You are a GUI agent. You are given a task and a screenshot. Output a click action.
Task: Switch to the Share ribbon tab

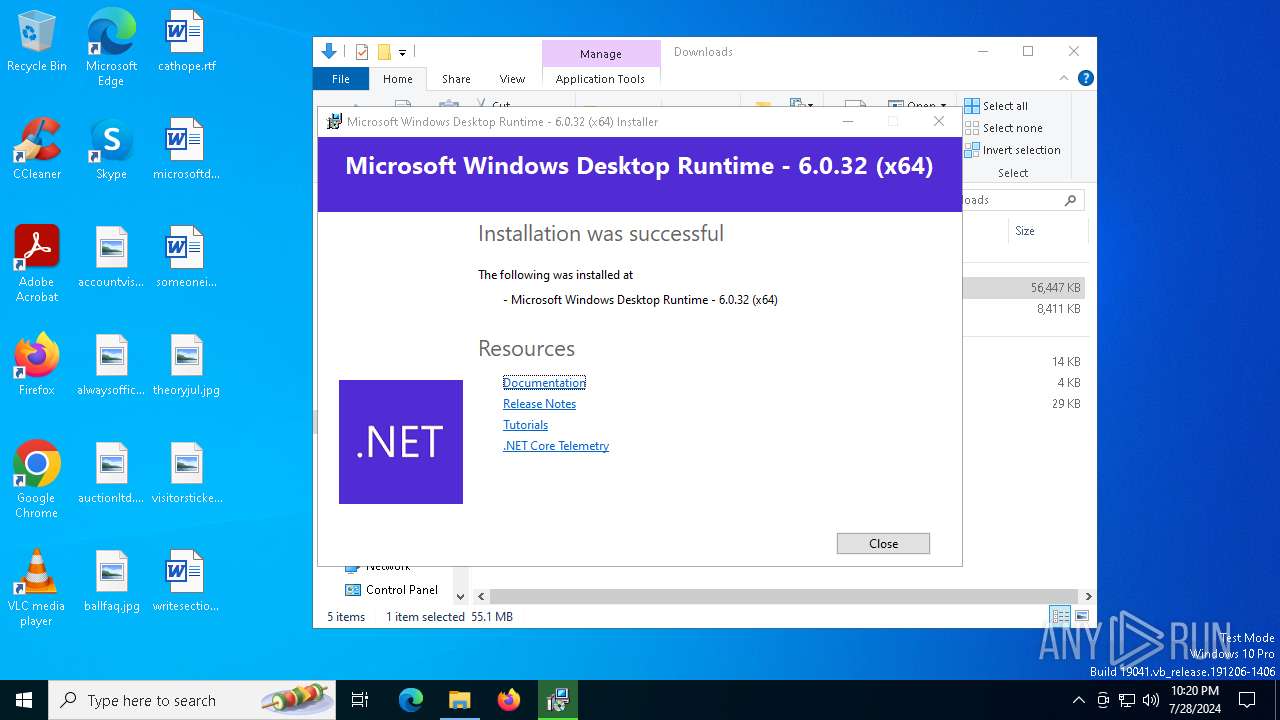click(x=456, y=79)
